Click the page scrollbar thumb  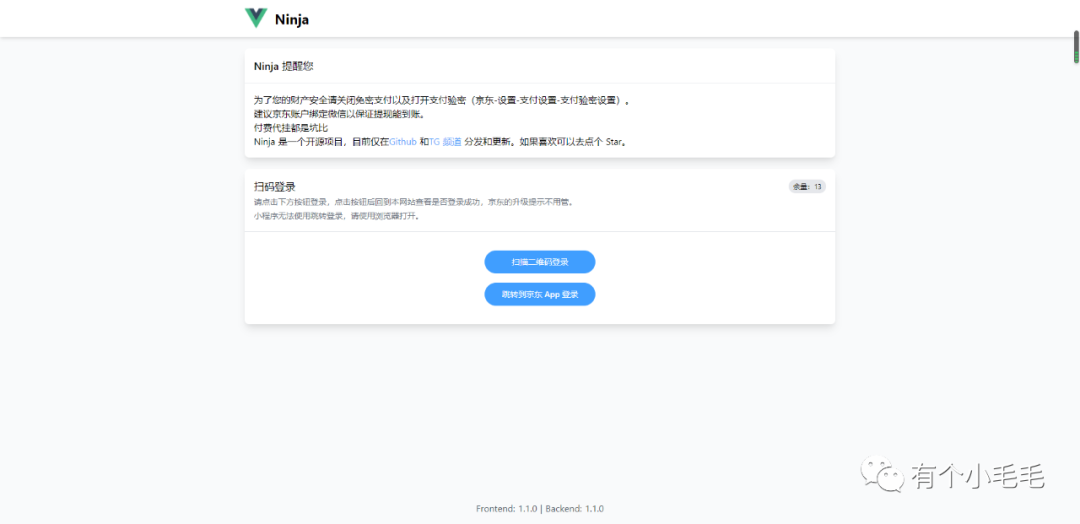1076,47
